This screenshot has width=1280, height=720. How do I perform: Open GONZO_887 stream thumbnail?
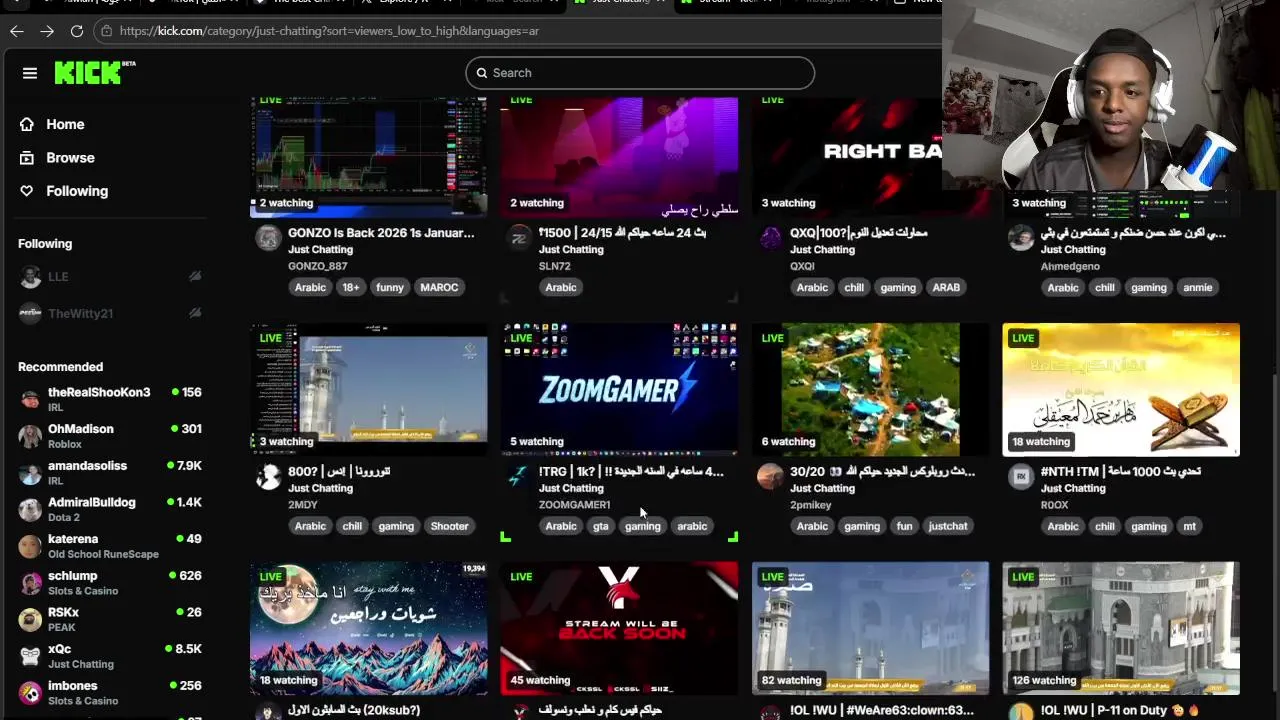point(368,156)
